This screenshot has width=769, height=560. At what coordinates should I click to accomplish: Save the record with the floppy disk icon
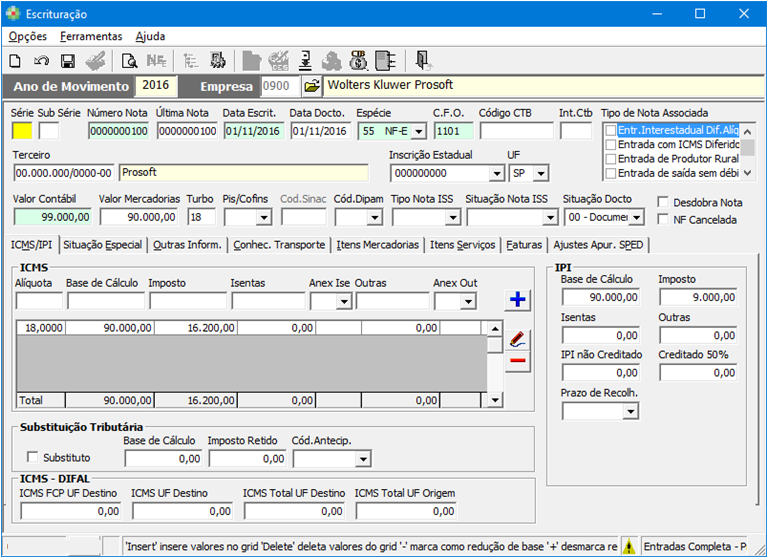click(x=68, y=60)
